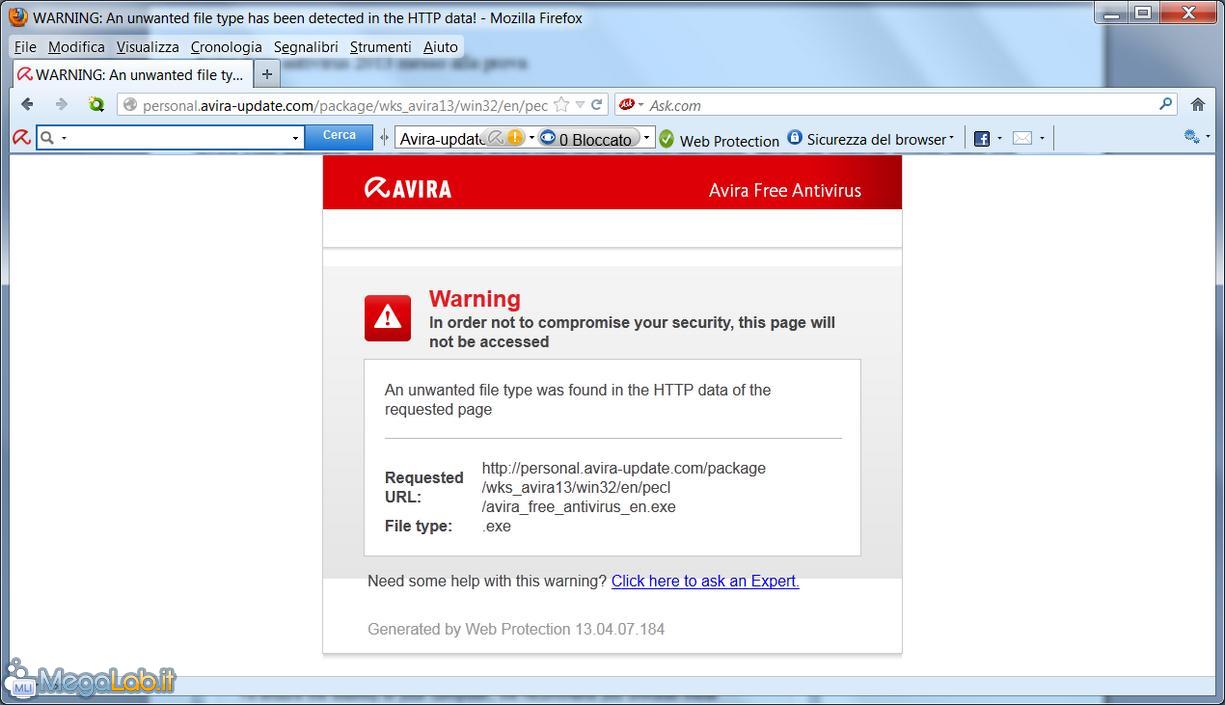
Task: Click the mail envelope toolbar icon
Action: click(x=1022, y=139)
